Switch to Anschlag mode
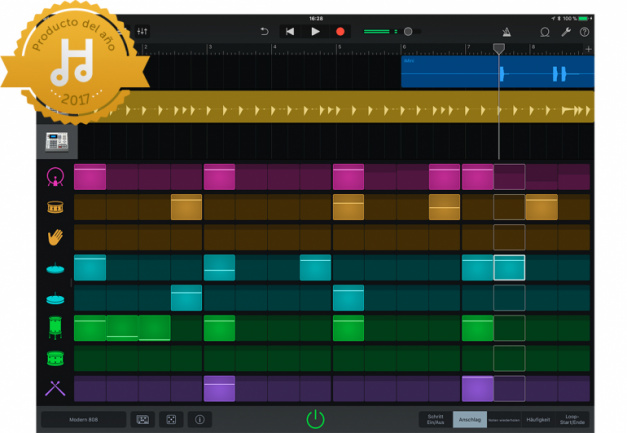The image size is (627, 433). pyautogui.click(x=470, y=419)
